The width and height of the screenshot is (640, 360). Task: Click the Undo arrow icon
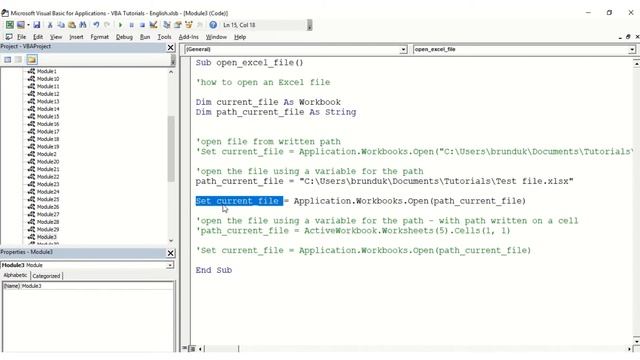96,25
